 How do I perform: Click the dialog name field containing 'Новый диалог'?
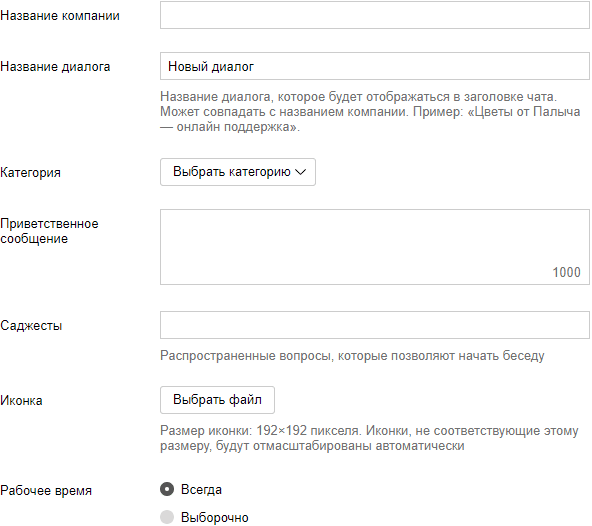click(x=375, y=66)
